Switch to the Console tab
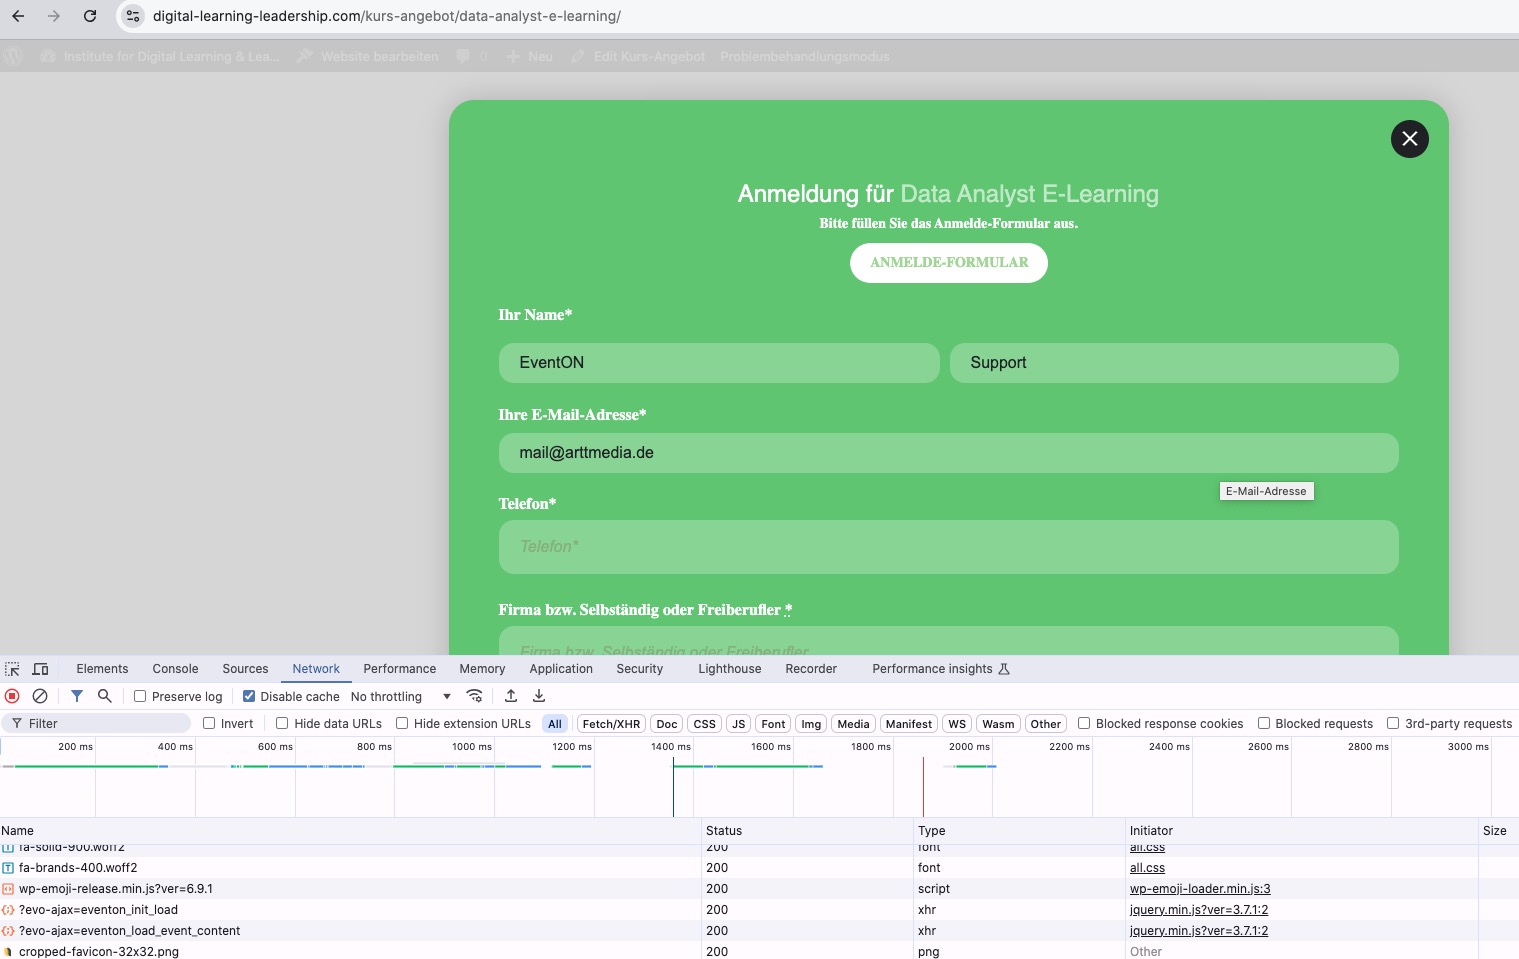This screenshot has height=959, width=1519. click(x=175, y=669)
